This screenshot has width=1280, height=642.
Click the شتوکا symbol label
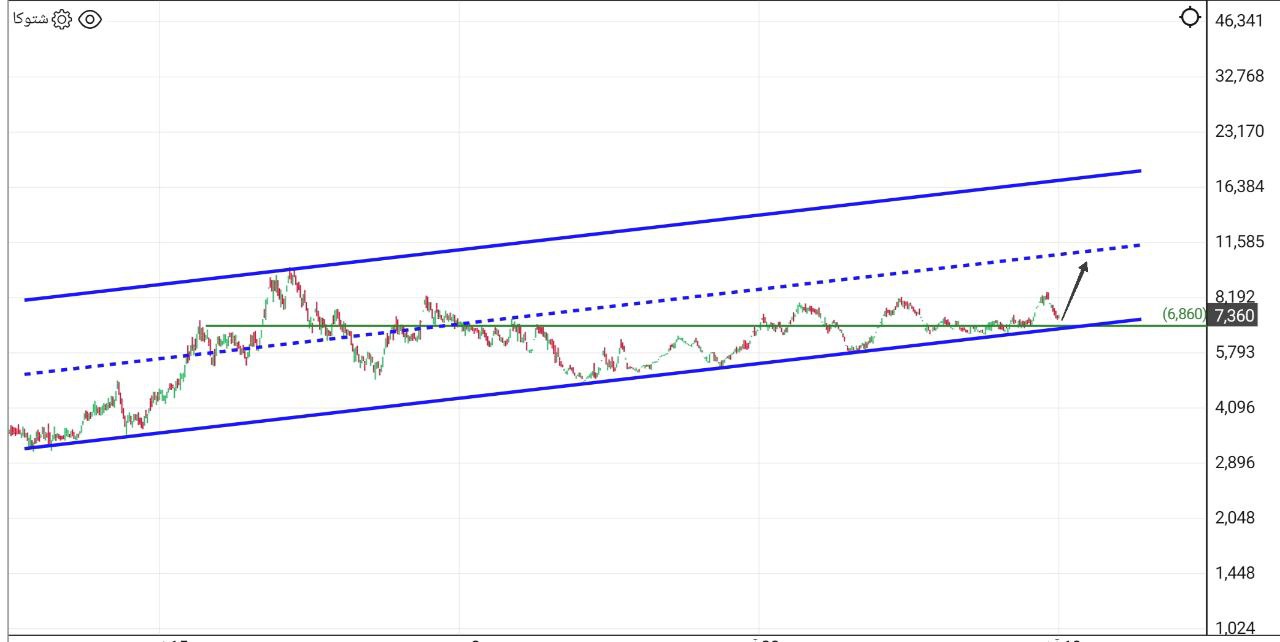coord(28,18)
